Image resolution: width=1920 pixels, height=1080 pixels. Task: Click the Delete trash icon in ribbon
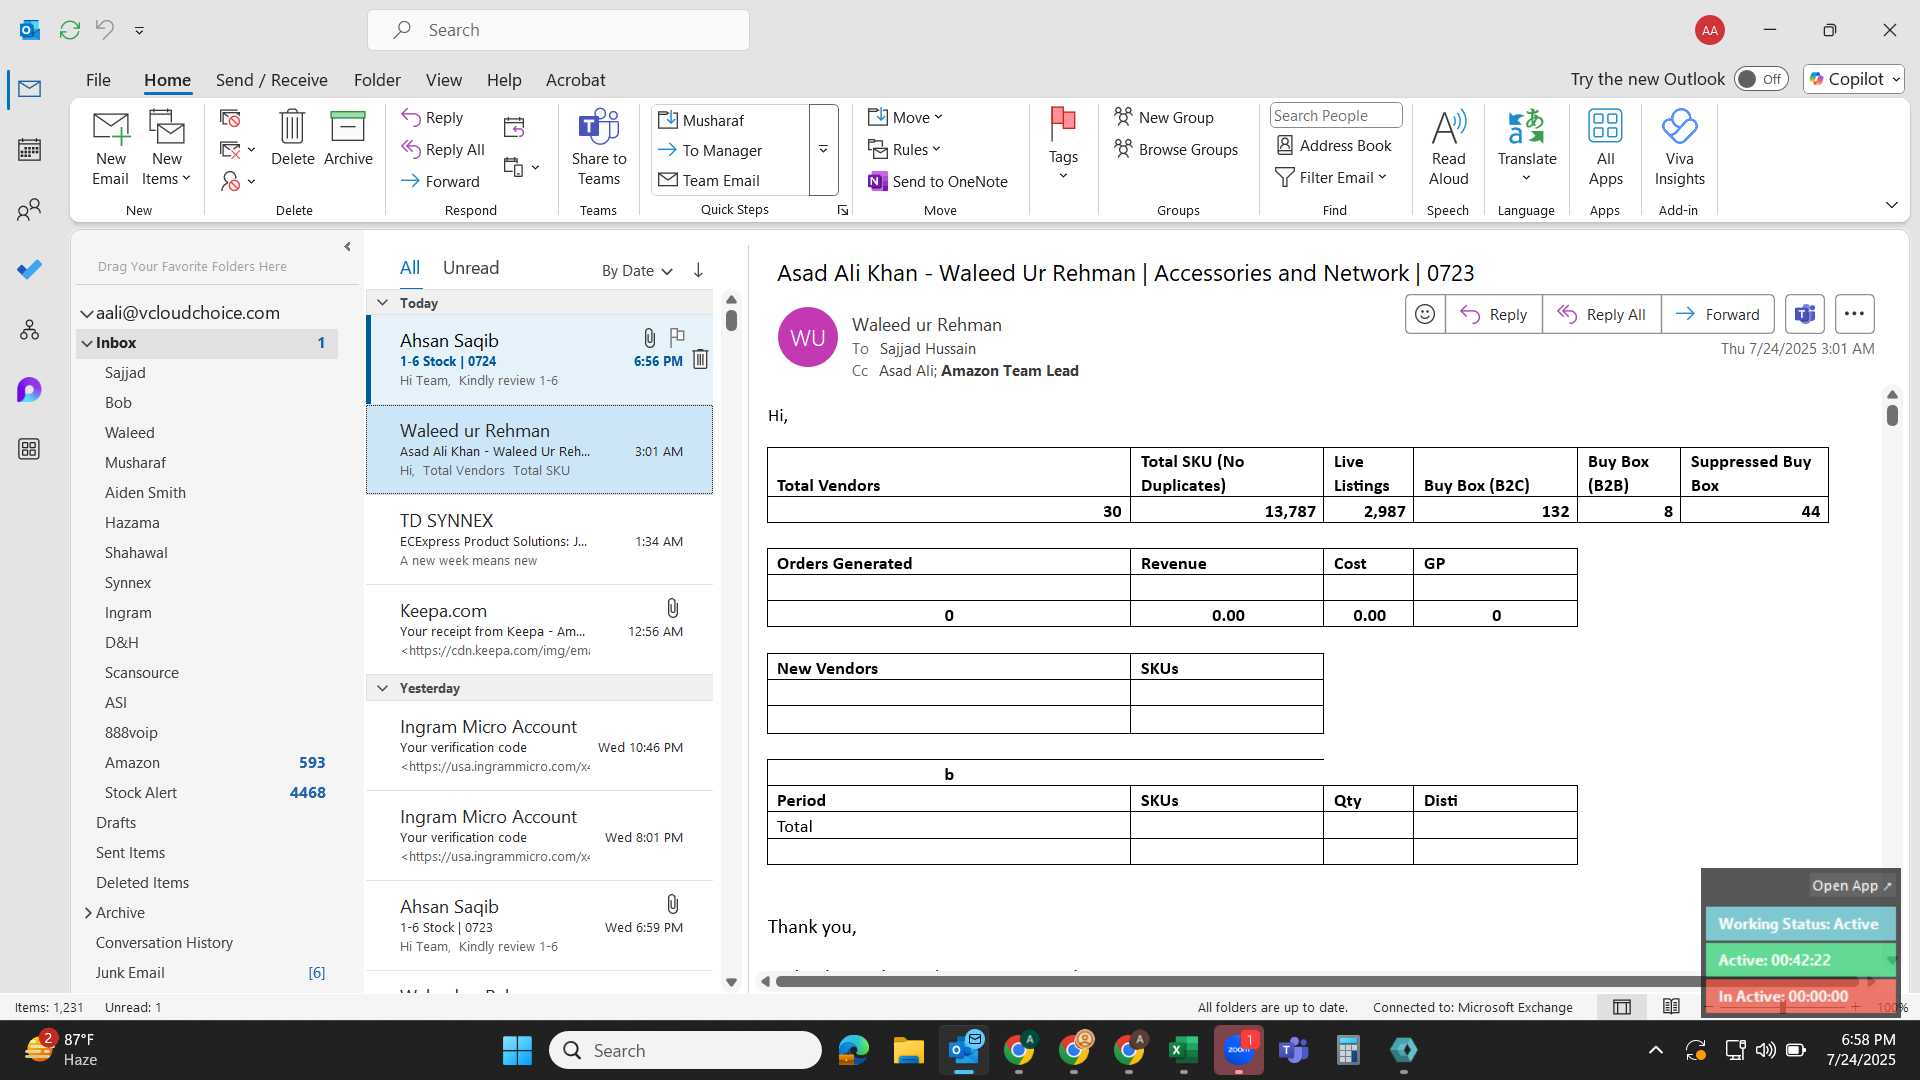pos(292,138)
